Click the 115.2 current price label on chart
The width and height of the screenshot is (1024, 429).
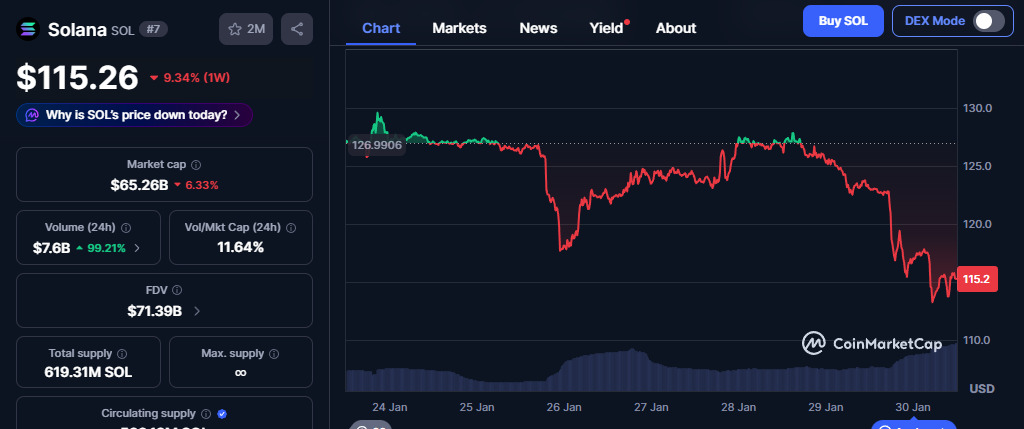coord(975,280)
